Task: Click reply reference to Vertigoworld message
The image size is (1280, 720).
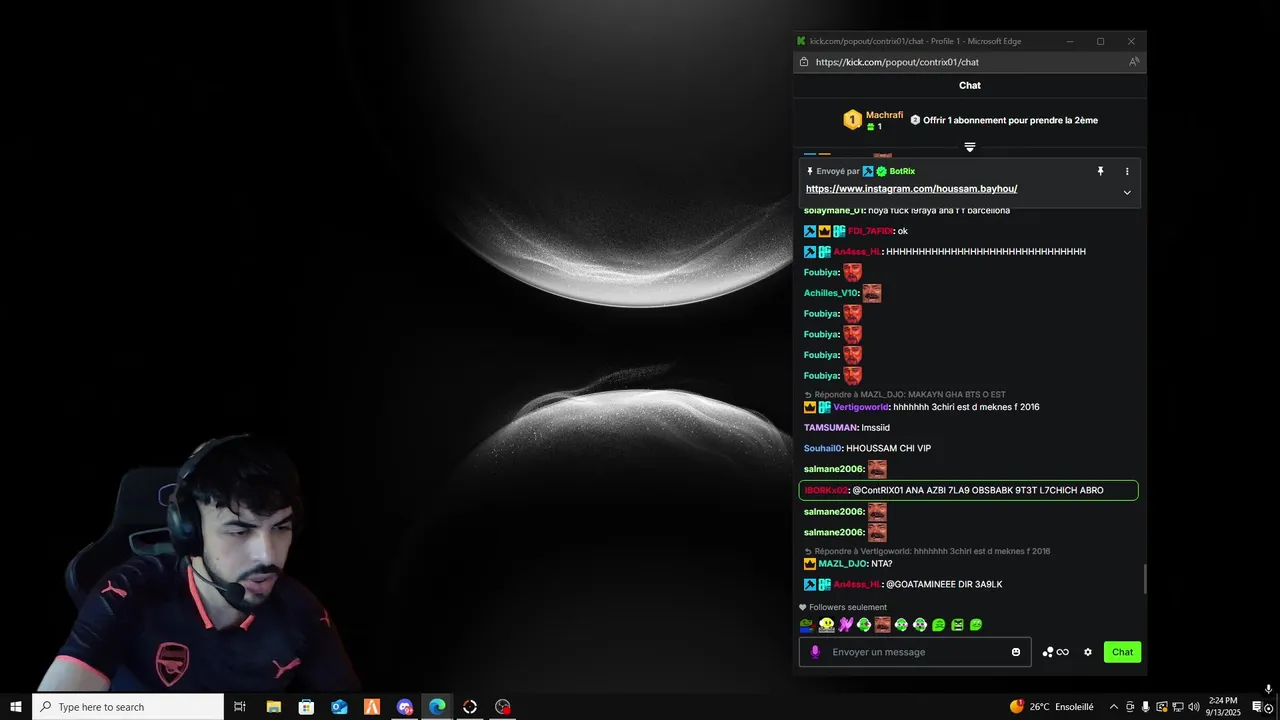Action: 927,552
